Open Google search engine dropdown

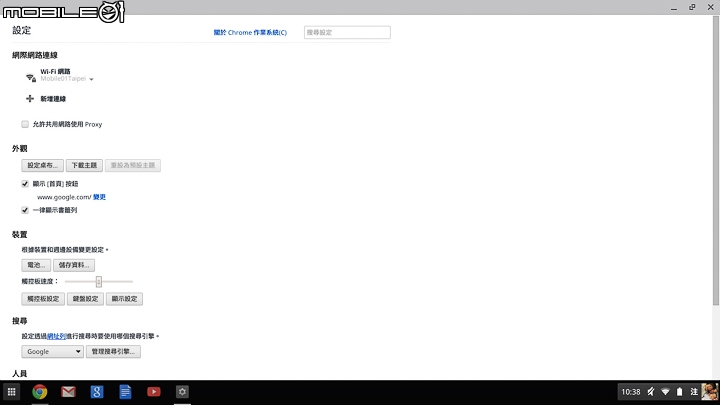point(52,351)
